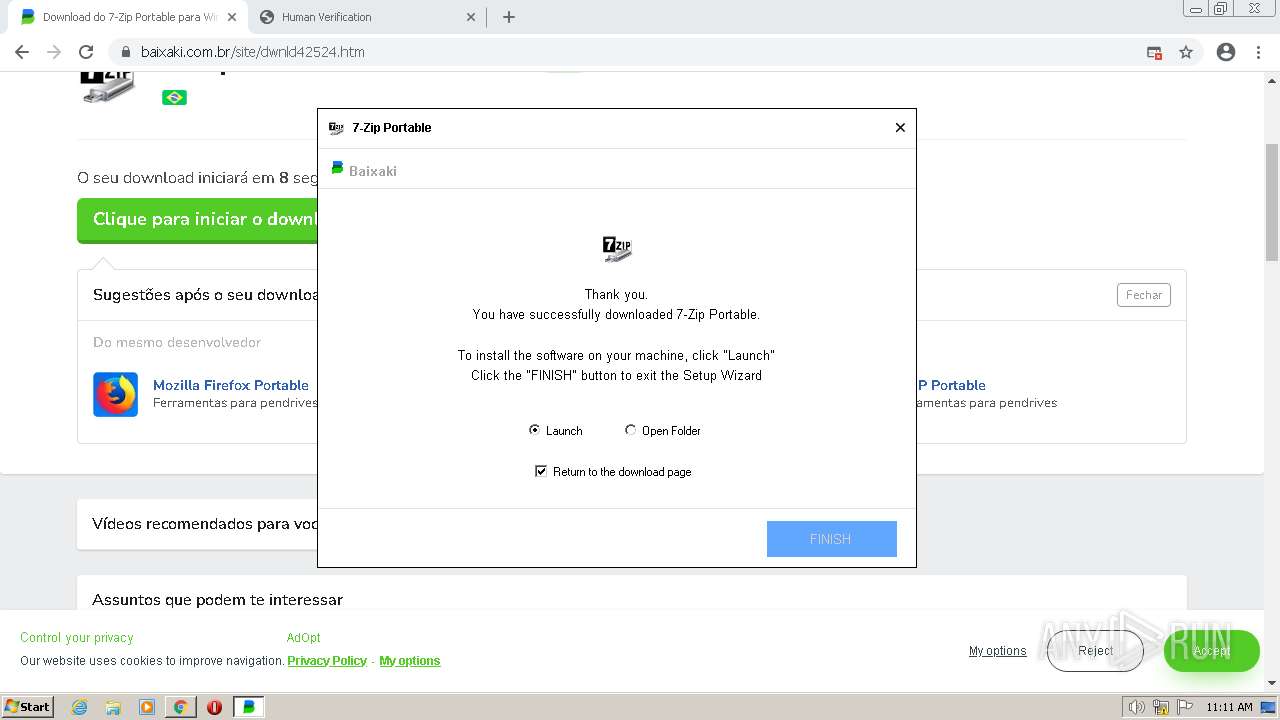Close the 7-Zip Portable dialog
The height and width of the screenshot is (720, 1280).
pyautogui.click(x=900, y=127)
